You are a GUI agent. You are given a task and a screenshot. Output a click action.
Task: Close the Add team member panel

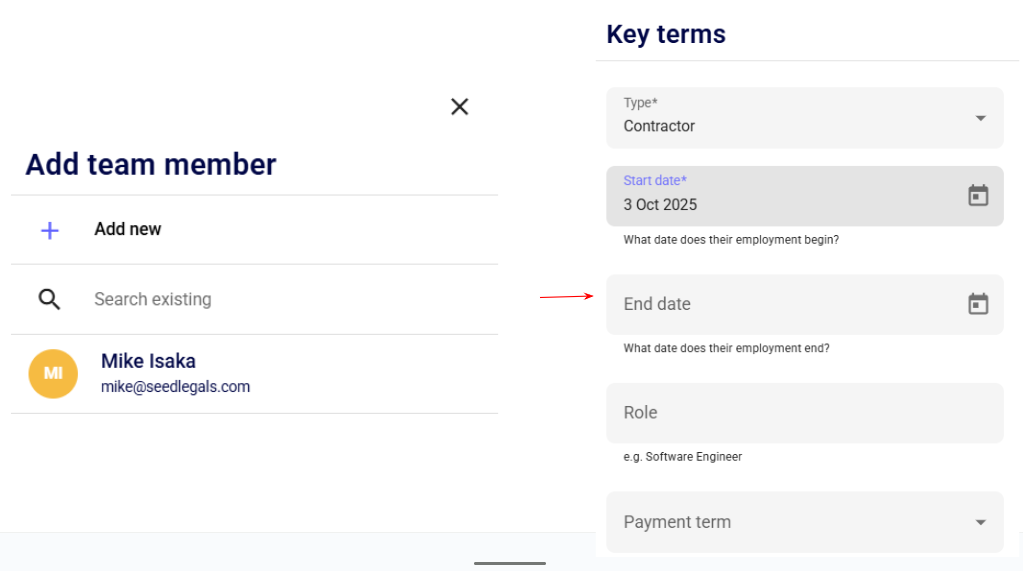pos(460,107)
